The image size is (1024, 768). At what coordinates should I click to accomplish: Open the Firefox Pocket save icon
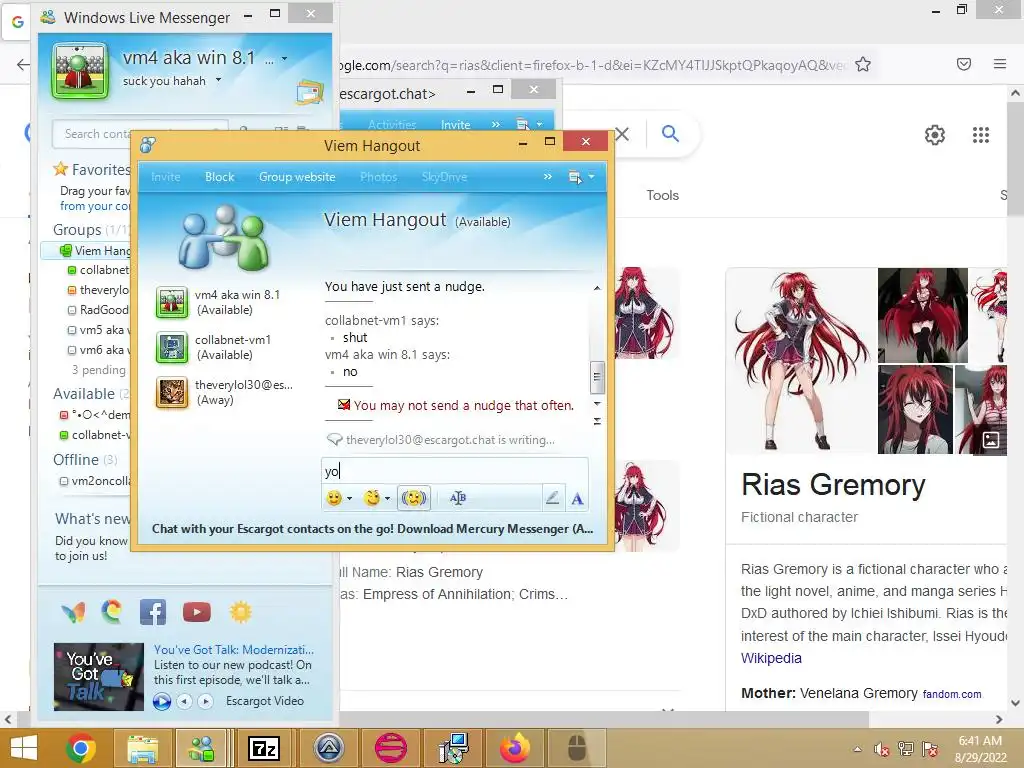964,64
